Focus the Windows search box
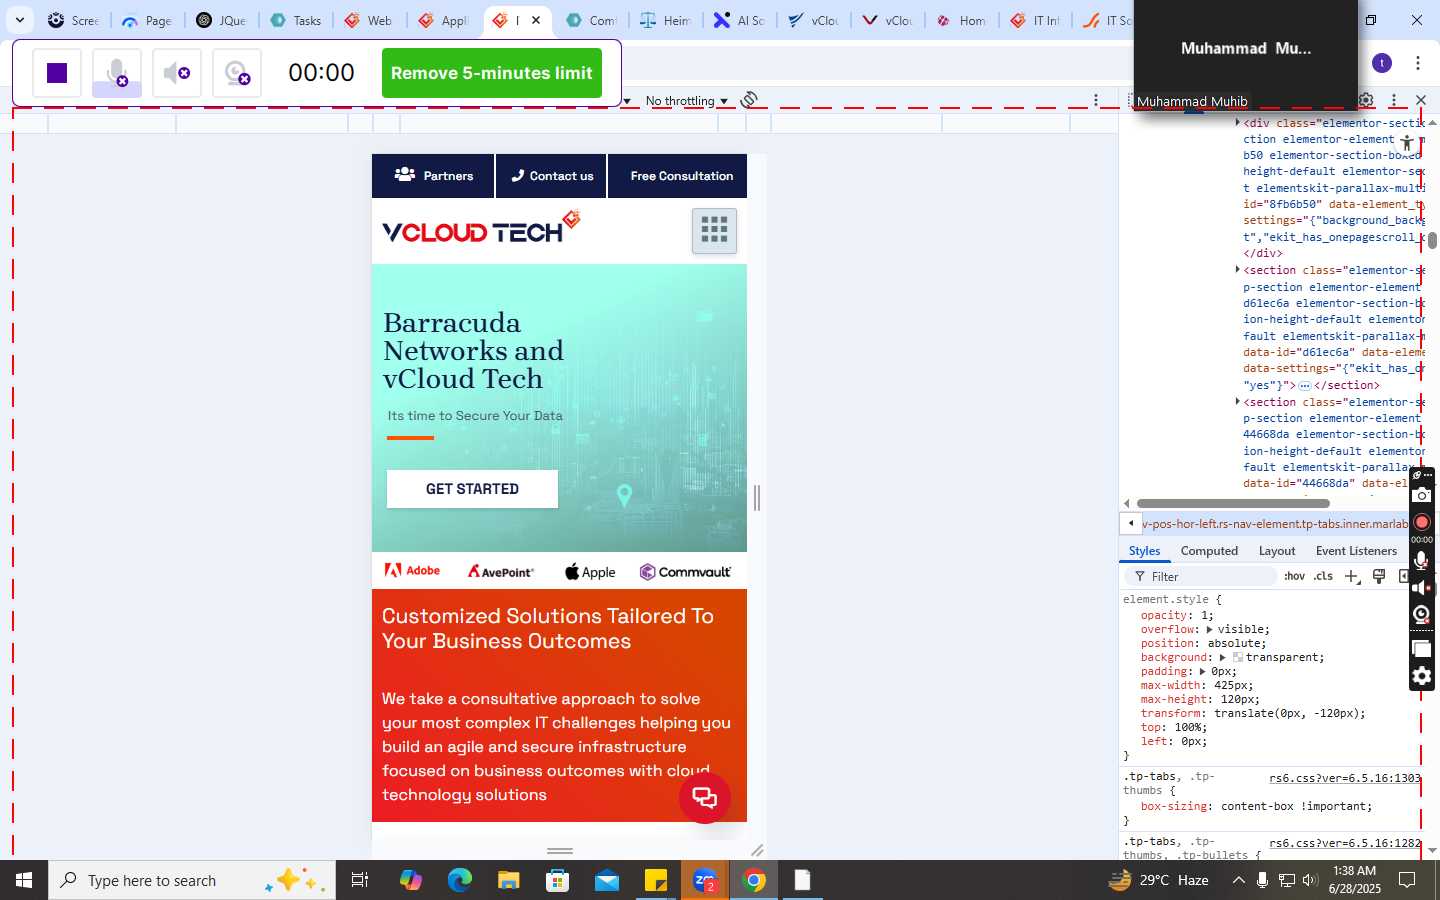Image resolution: width=1440 pixels, height=900 pixels. 192,880
